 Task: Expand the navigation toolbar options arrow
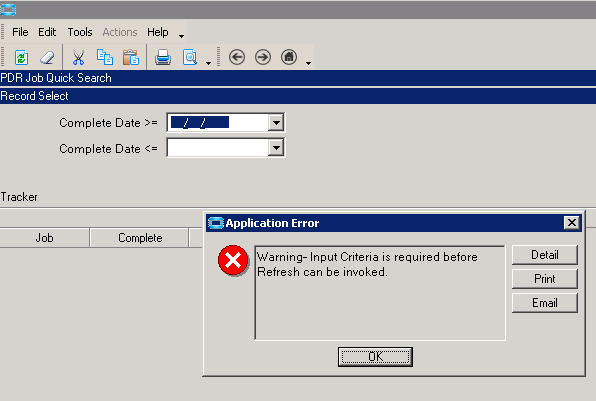click(x=308, y=63)
